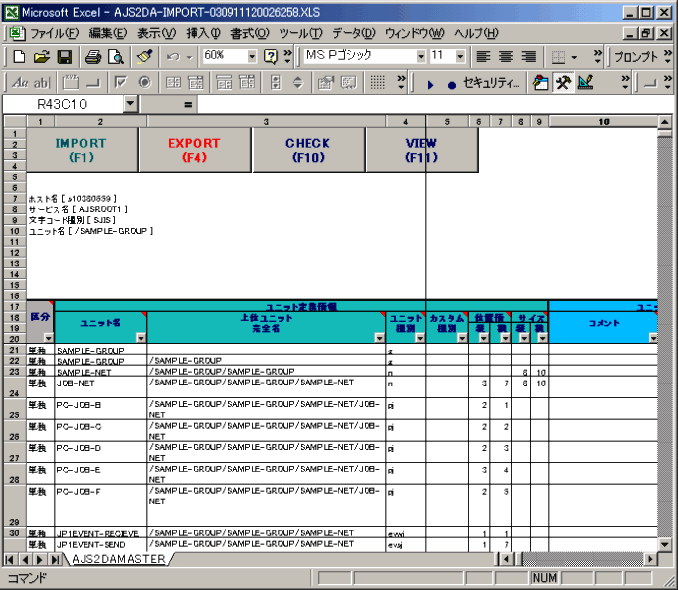This screenshot has width=678, height=590.
Task: Open the zoom percentage dropdown
Action: [x=252, y=56]
